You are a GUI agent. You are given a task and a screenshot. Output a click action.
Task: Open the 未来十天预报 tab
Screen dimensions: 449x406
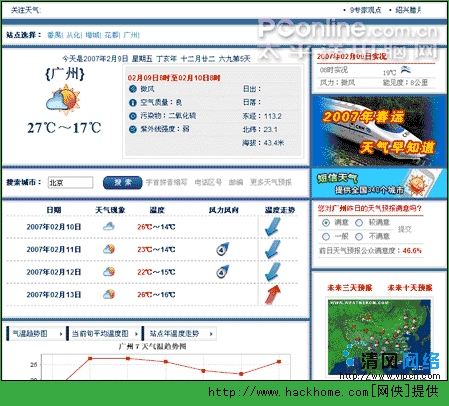[x=410, y=288]
